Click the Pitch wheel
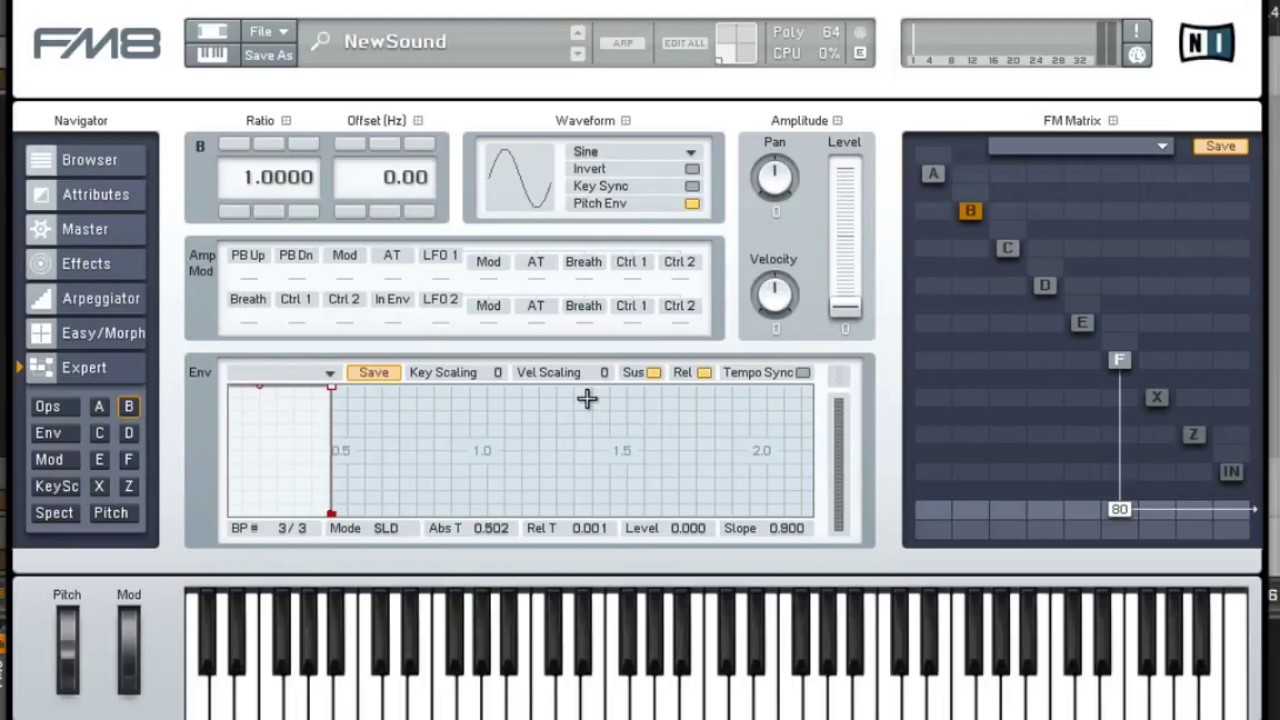This screenshot has height=720, width=1280. tap(67, 650)
